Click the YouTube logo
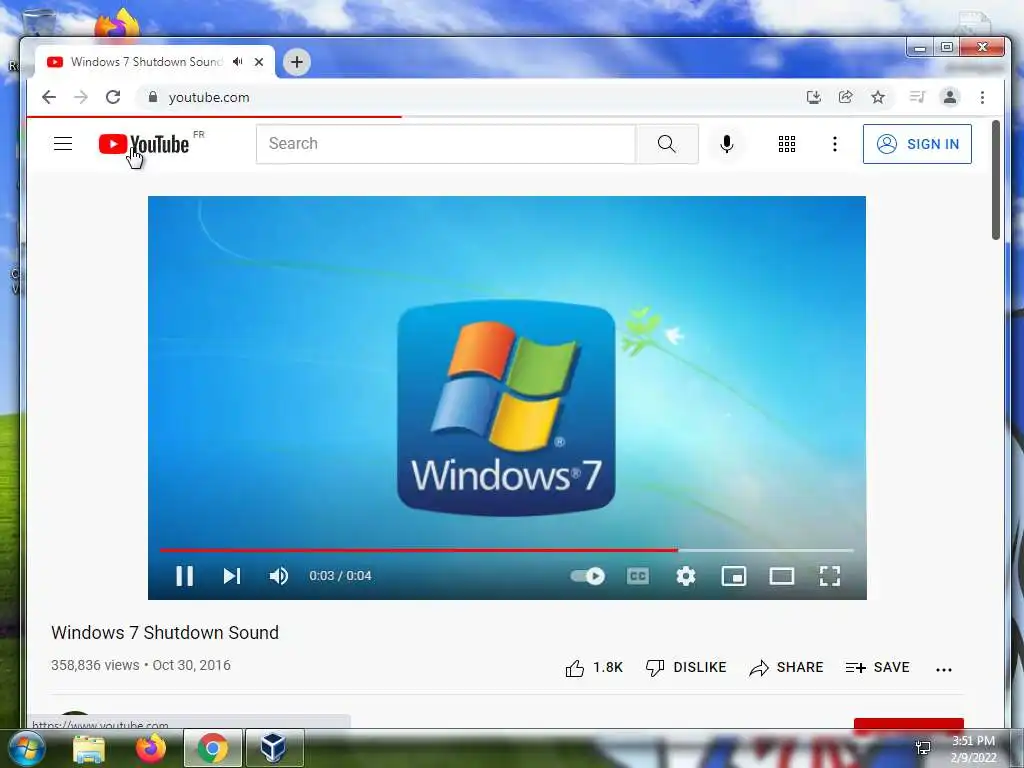This screenshot has height=768, width=1024. pyautogui.click(x=144, y=144)
